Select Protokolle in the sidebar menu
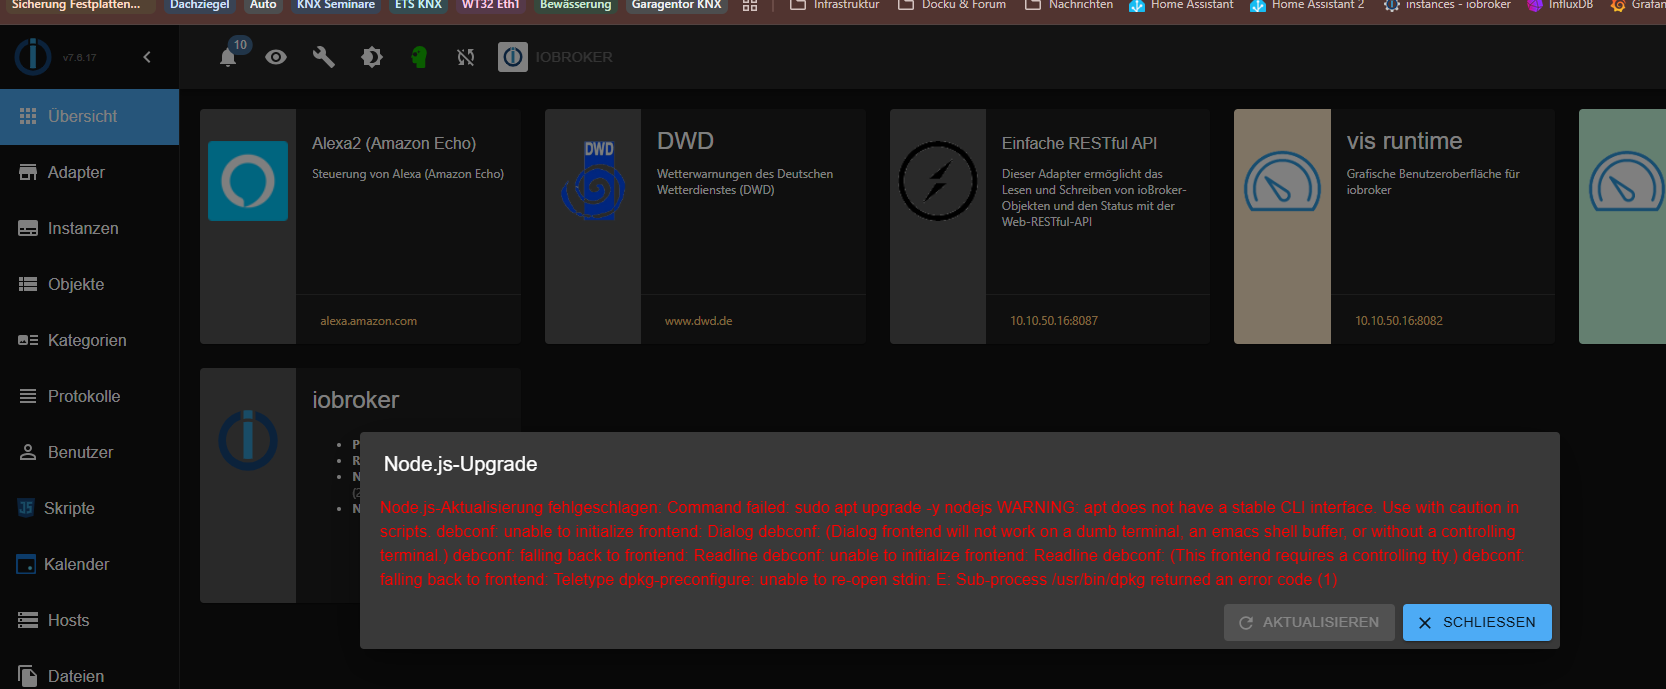The image size is (1666, 689). (84, 396)
